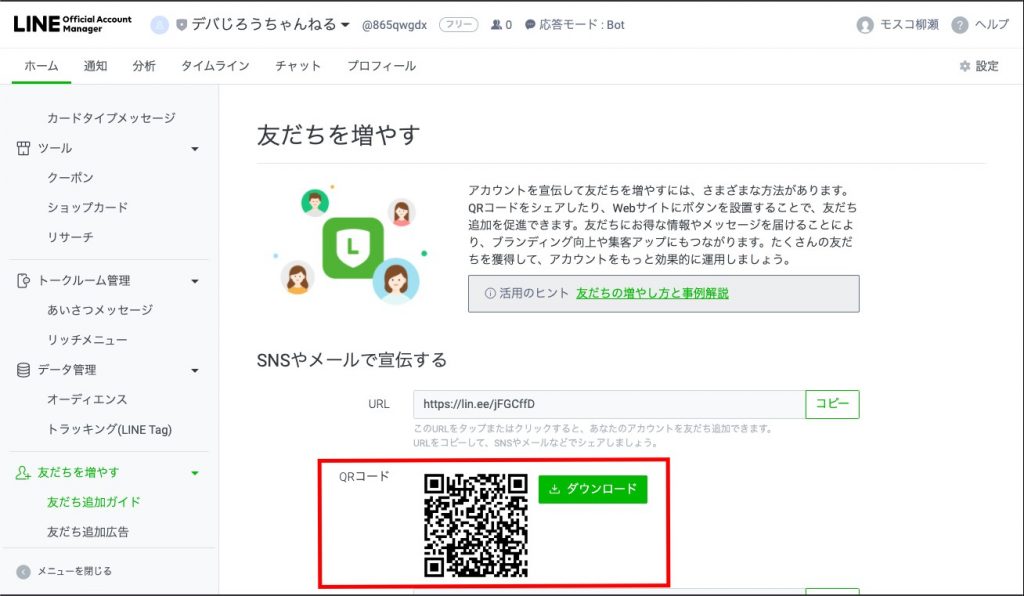Click the shield badge next to account name

(182, 25)
